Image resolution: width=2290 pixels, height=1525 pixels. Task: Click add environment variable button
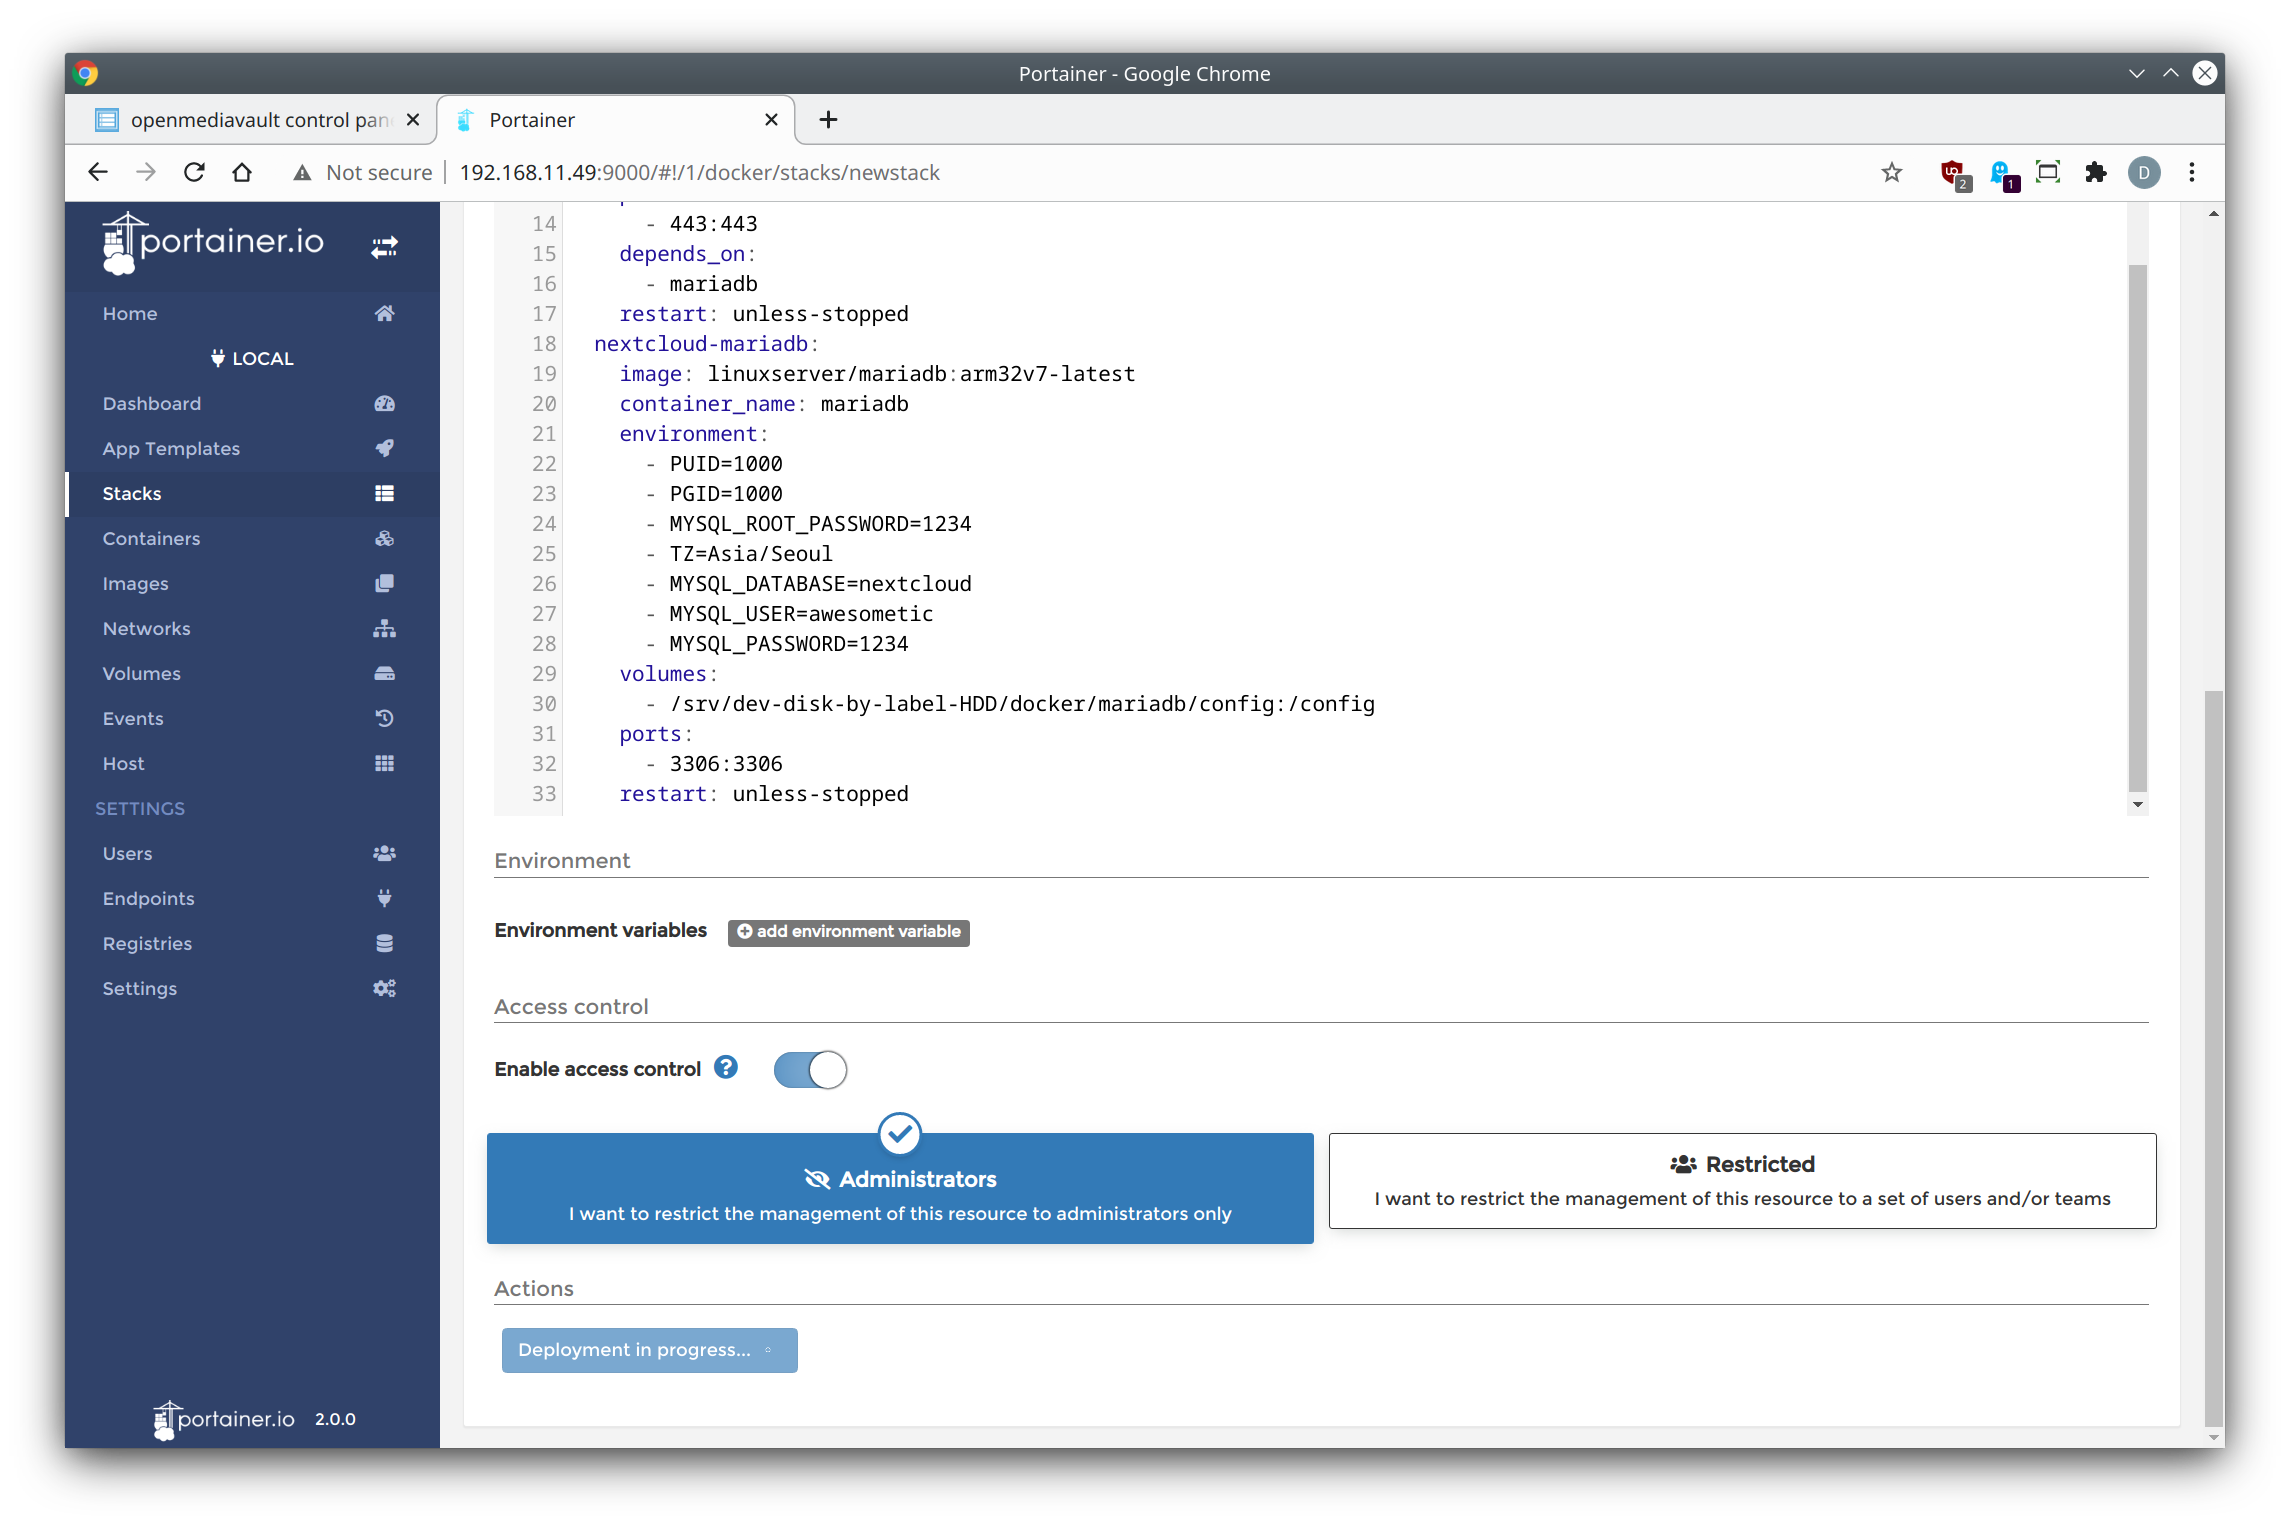click(x=848, y=932)
